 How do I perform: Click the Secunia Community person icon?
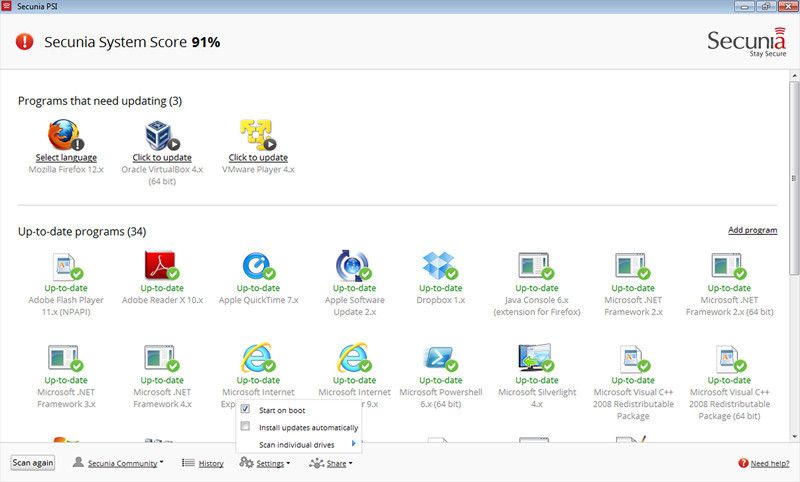[x=78, y=462]
